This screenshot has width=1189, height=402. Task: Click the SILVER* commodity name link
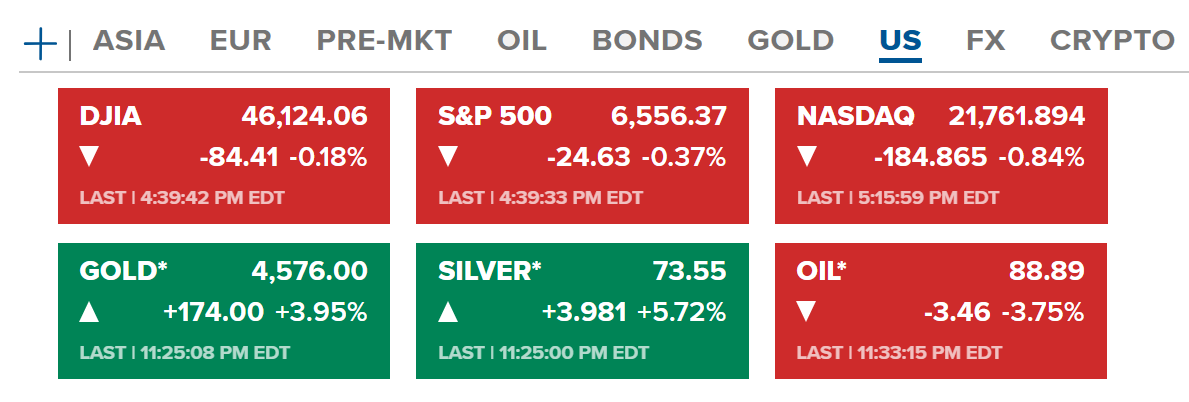(489, 271)
